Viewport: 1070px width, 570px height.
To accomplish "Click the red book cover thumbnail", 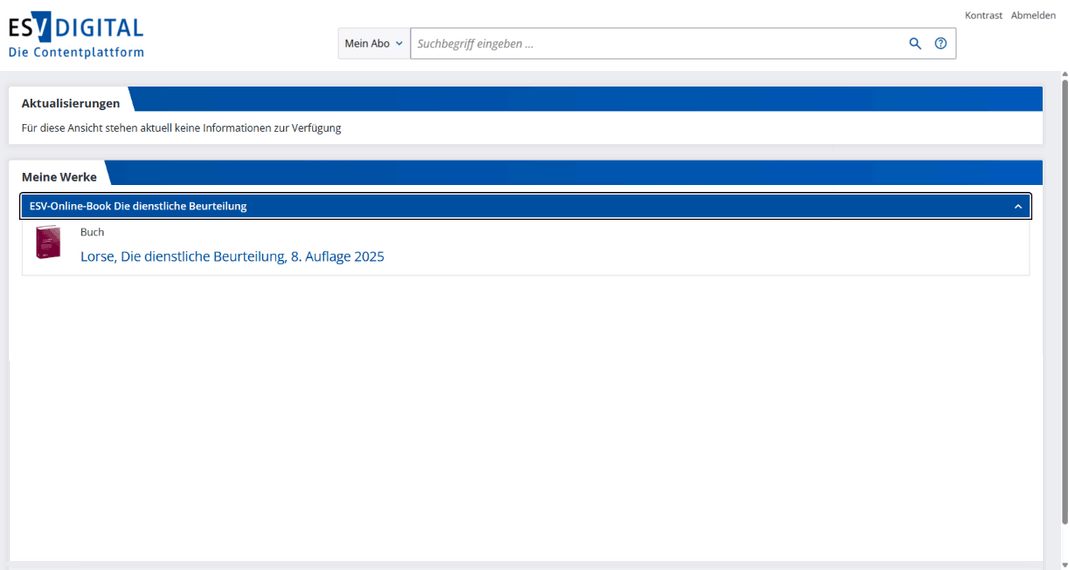I will 48,243.
